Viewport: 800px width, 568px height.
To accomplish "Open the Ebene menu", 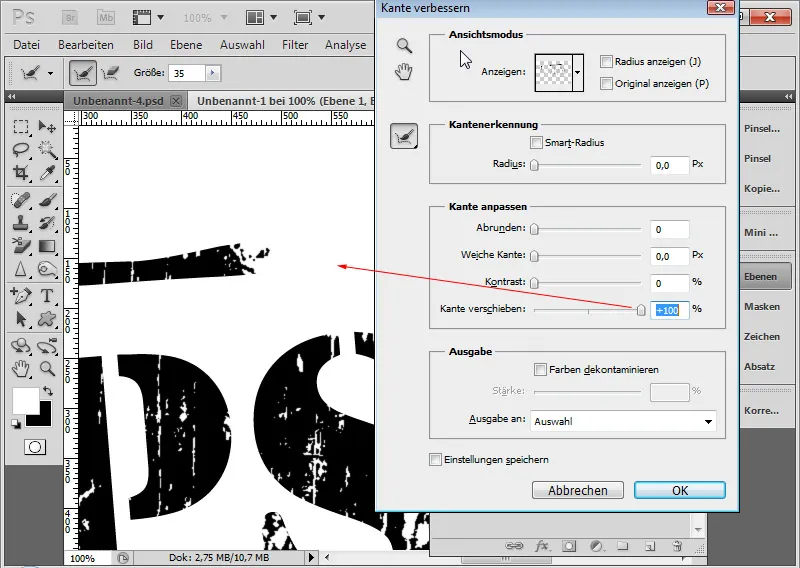I will pos(186,45).
